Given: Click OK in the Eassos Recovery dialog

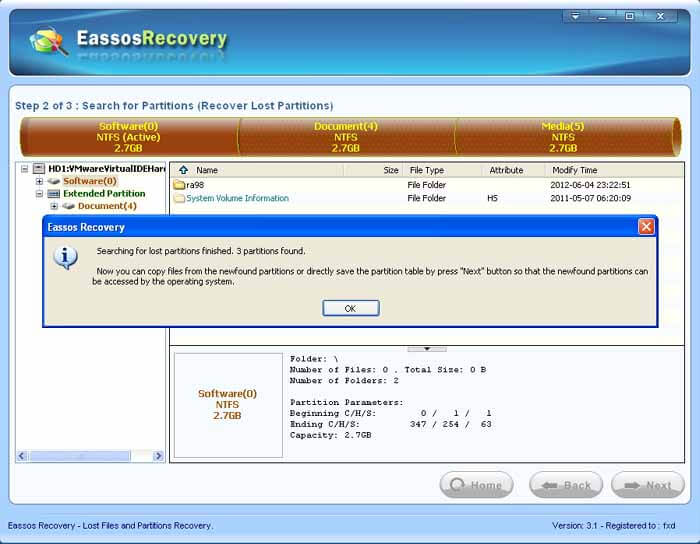Looking at the screenshot, I should coord(350,308).
